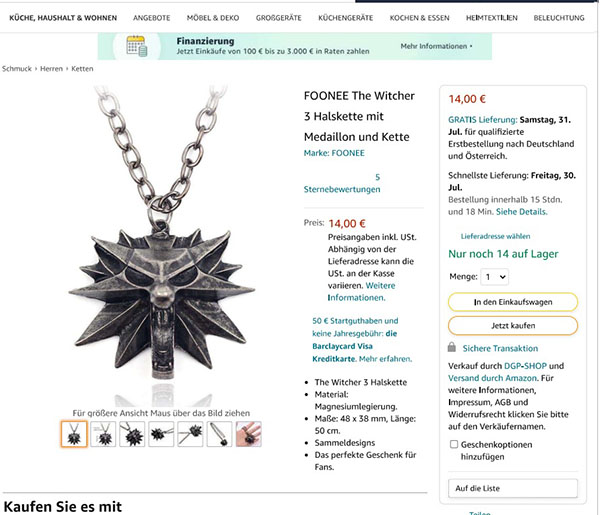Open the Menge quantity dropdown

[x=495, y=277]
